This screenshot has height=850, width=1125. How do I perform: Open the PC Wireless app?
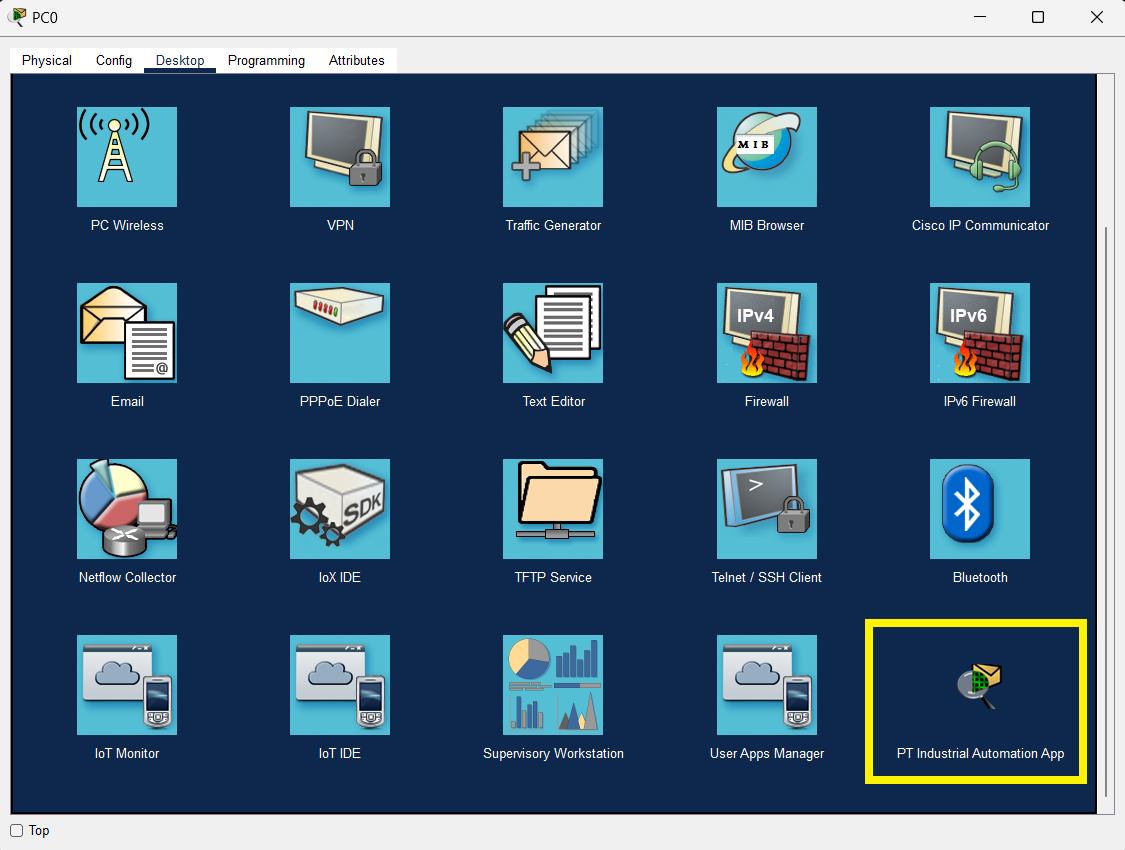pos(127,157)
